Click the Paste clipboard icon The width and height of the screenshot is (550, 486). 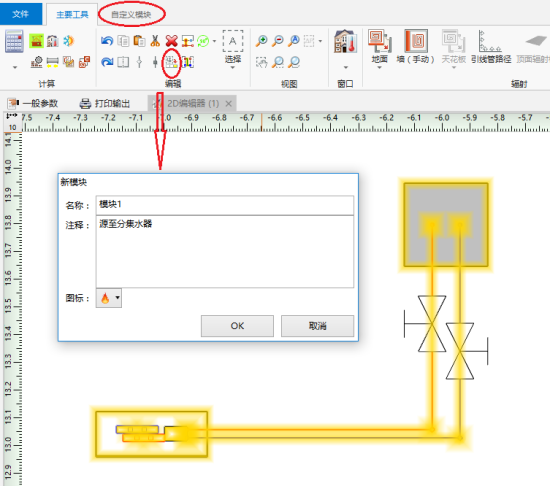140,41
